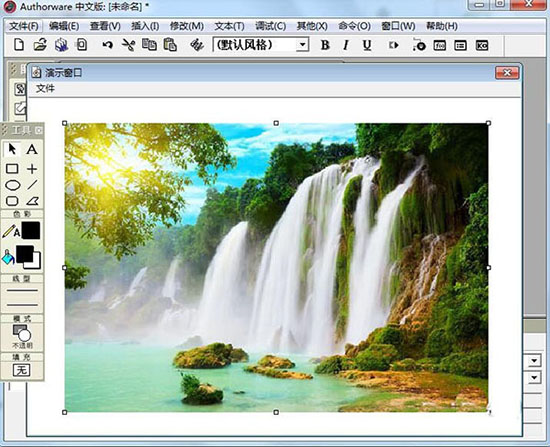Click the fill pattern 无 box
Screen dimensions: 550x447
point(21,370)
